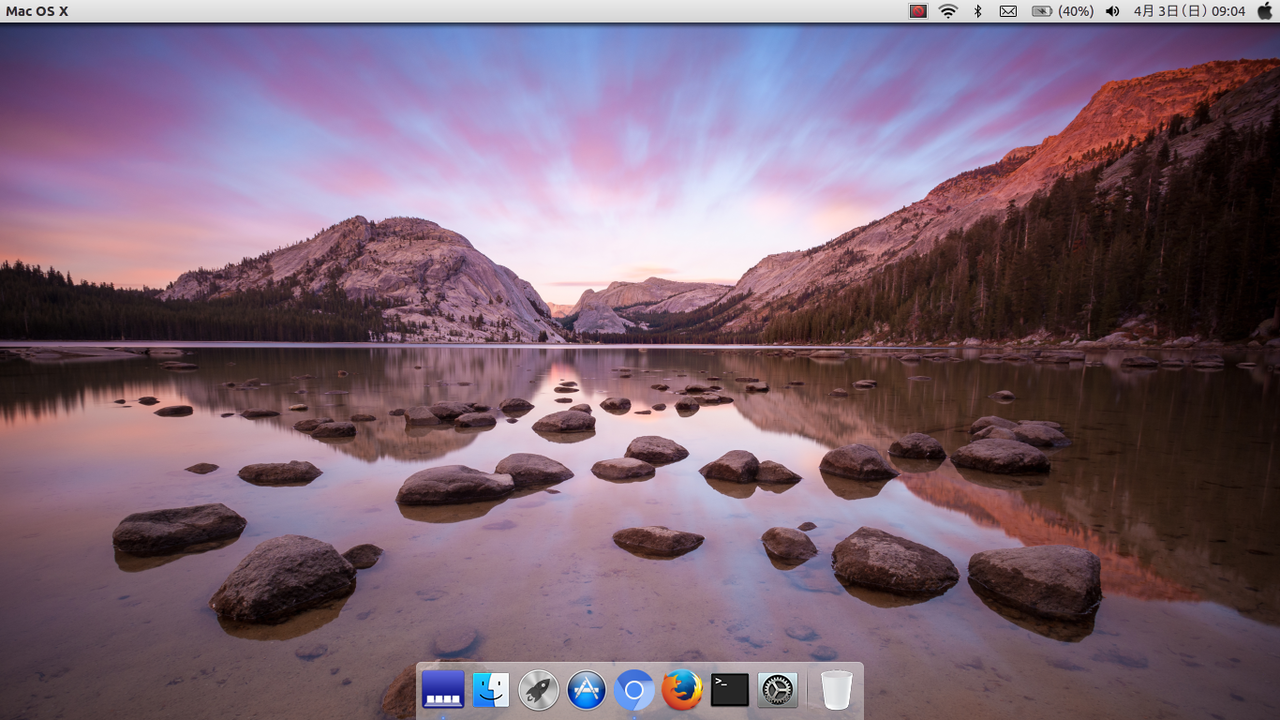
Task: Open the Show Desktop dock icon
Action: click(443, 689)
